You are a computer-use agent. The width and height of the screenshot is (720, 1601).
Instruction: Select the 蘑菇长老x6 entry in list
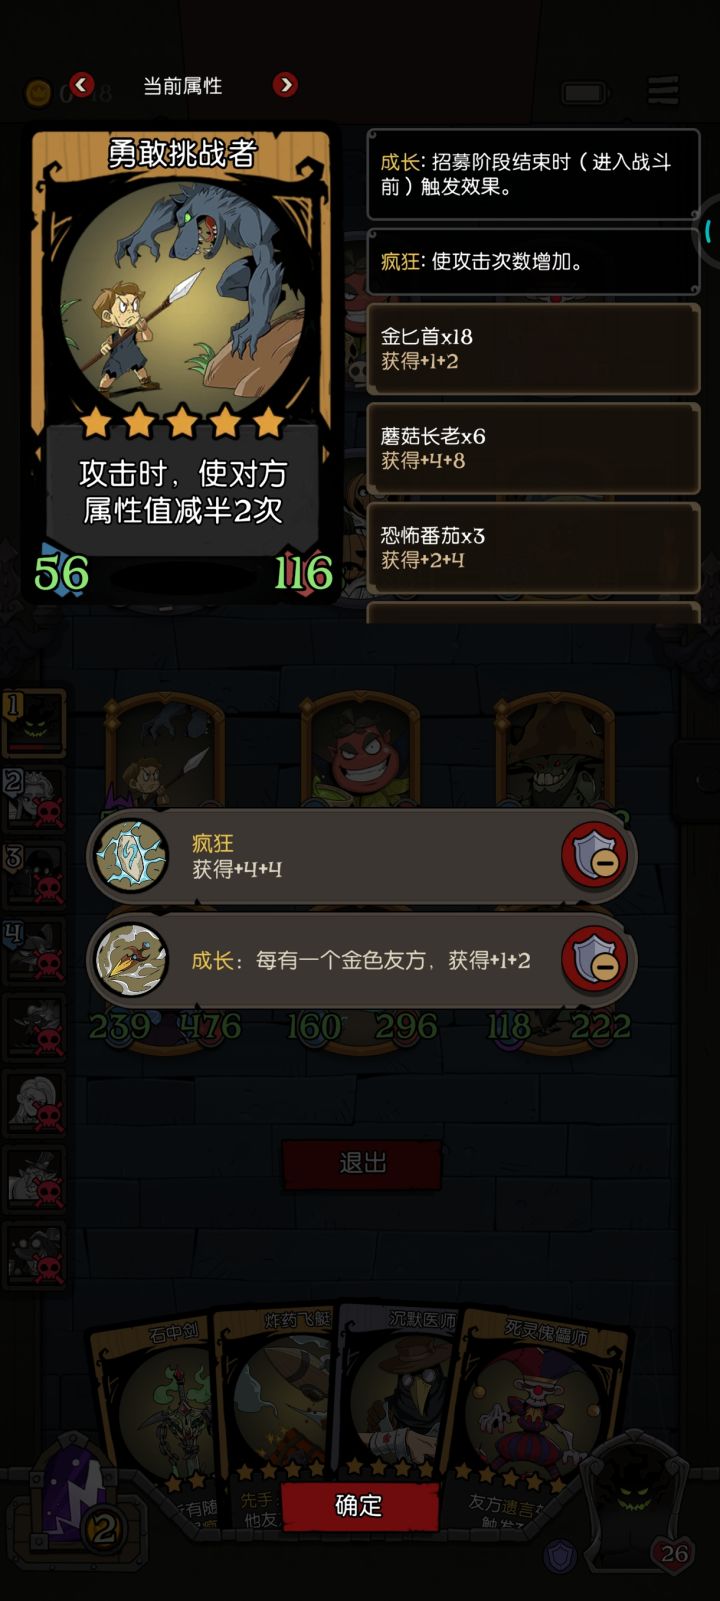tap(533, 448)
